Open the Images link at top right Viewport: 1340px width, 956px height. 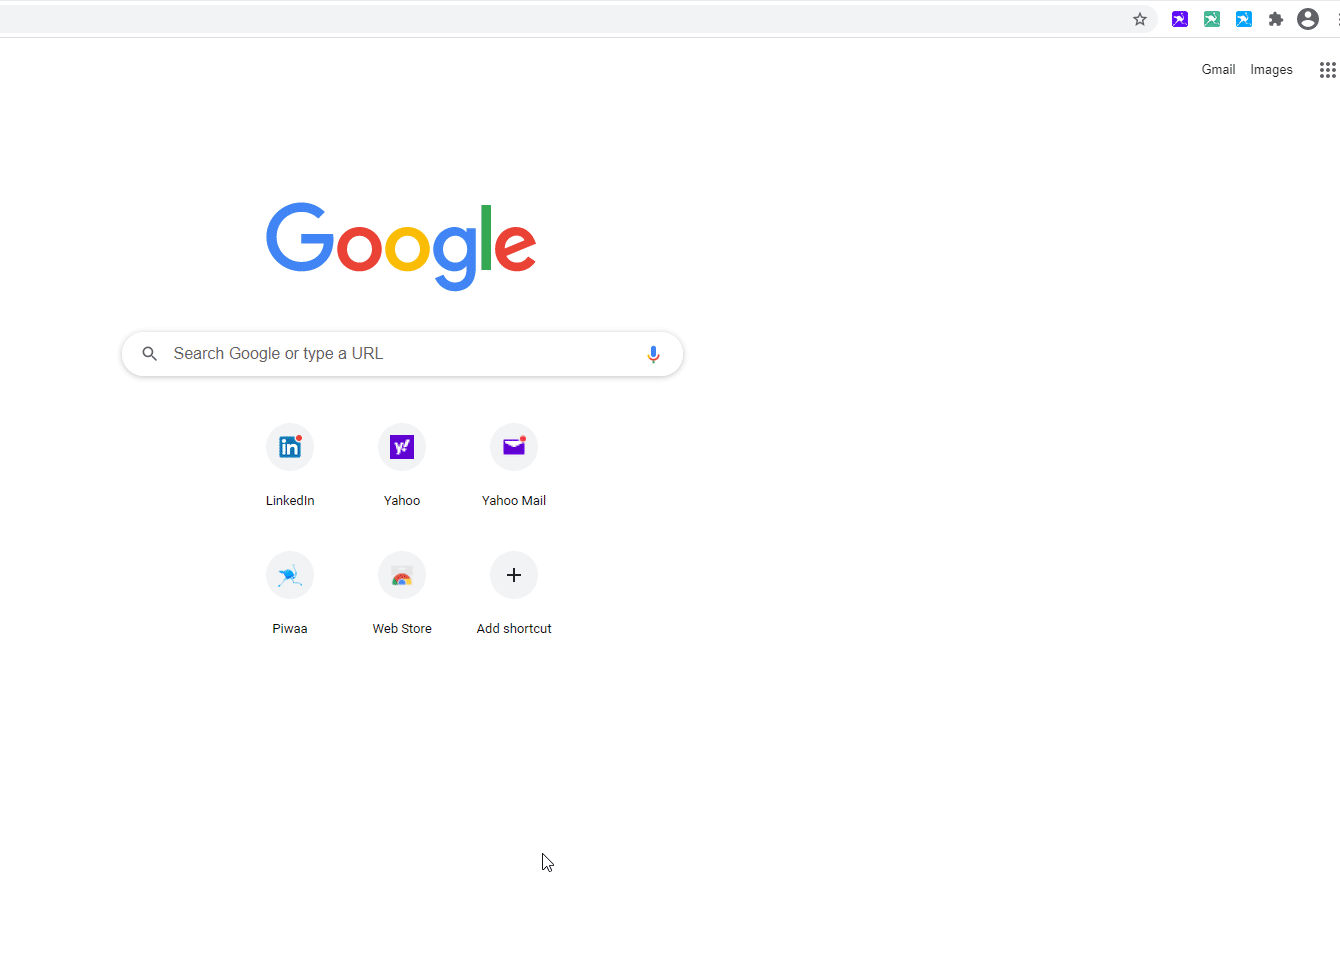click(x=1271, y=70)
